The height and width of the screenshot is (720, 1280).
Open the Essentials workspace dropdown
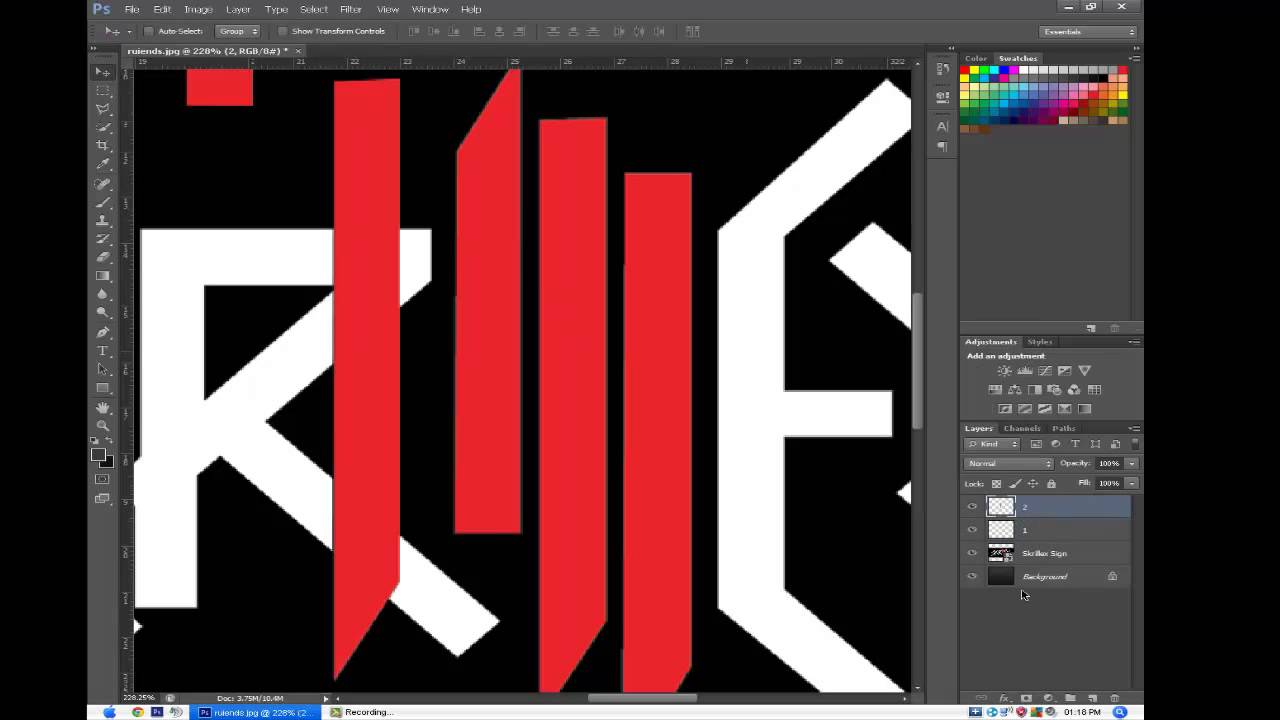point(1088,32)
